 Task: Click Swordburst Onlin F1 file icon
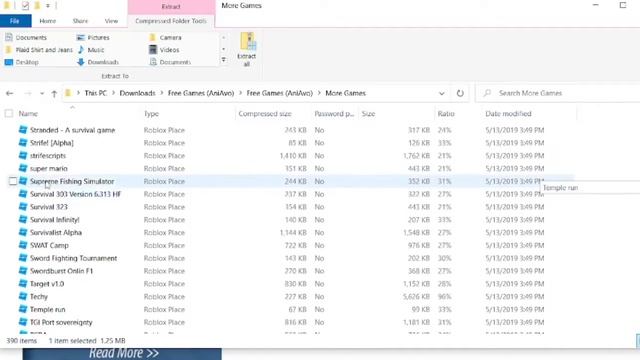coord(23,271)
